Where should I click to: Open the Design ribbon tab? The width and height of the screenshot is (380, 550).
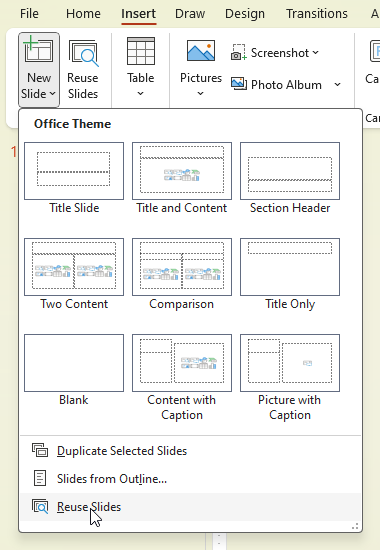[x=245, y=14]
